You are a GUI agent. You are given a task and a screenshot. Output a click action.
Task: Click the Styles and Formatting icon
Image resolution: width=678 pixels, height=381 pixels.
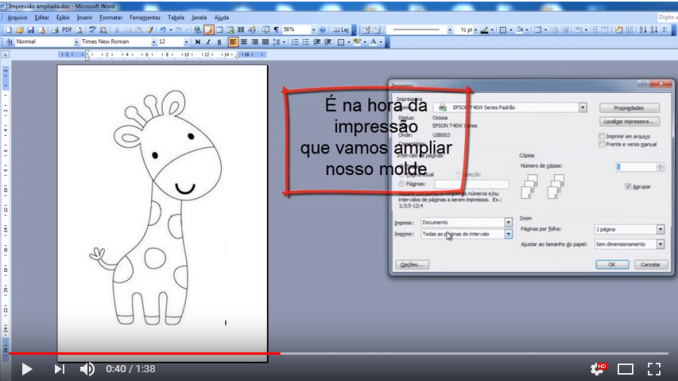pyautogui.click(x=9, y=42)
